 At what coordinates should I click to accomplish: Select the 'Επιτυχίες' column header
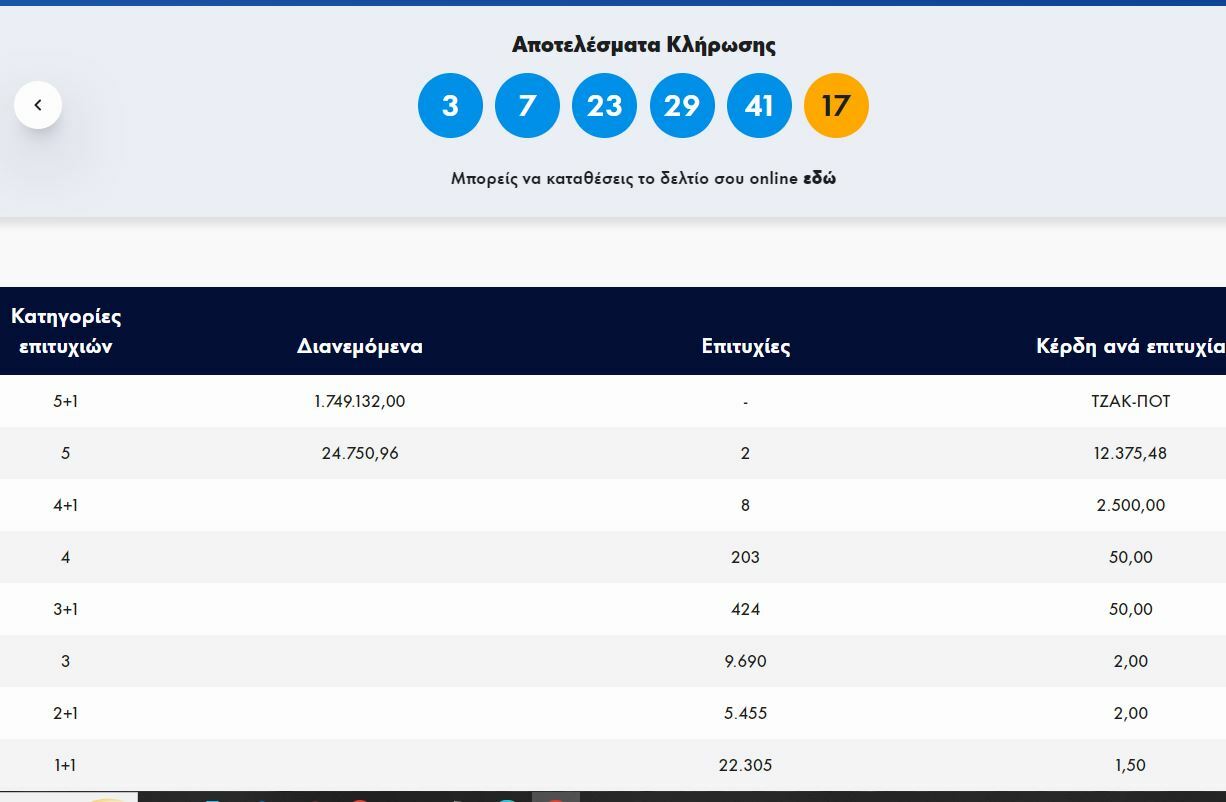(745, 347)
